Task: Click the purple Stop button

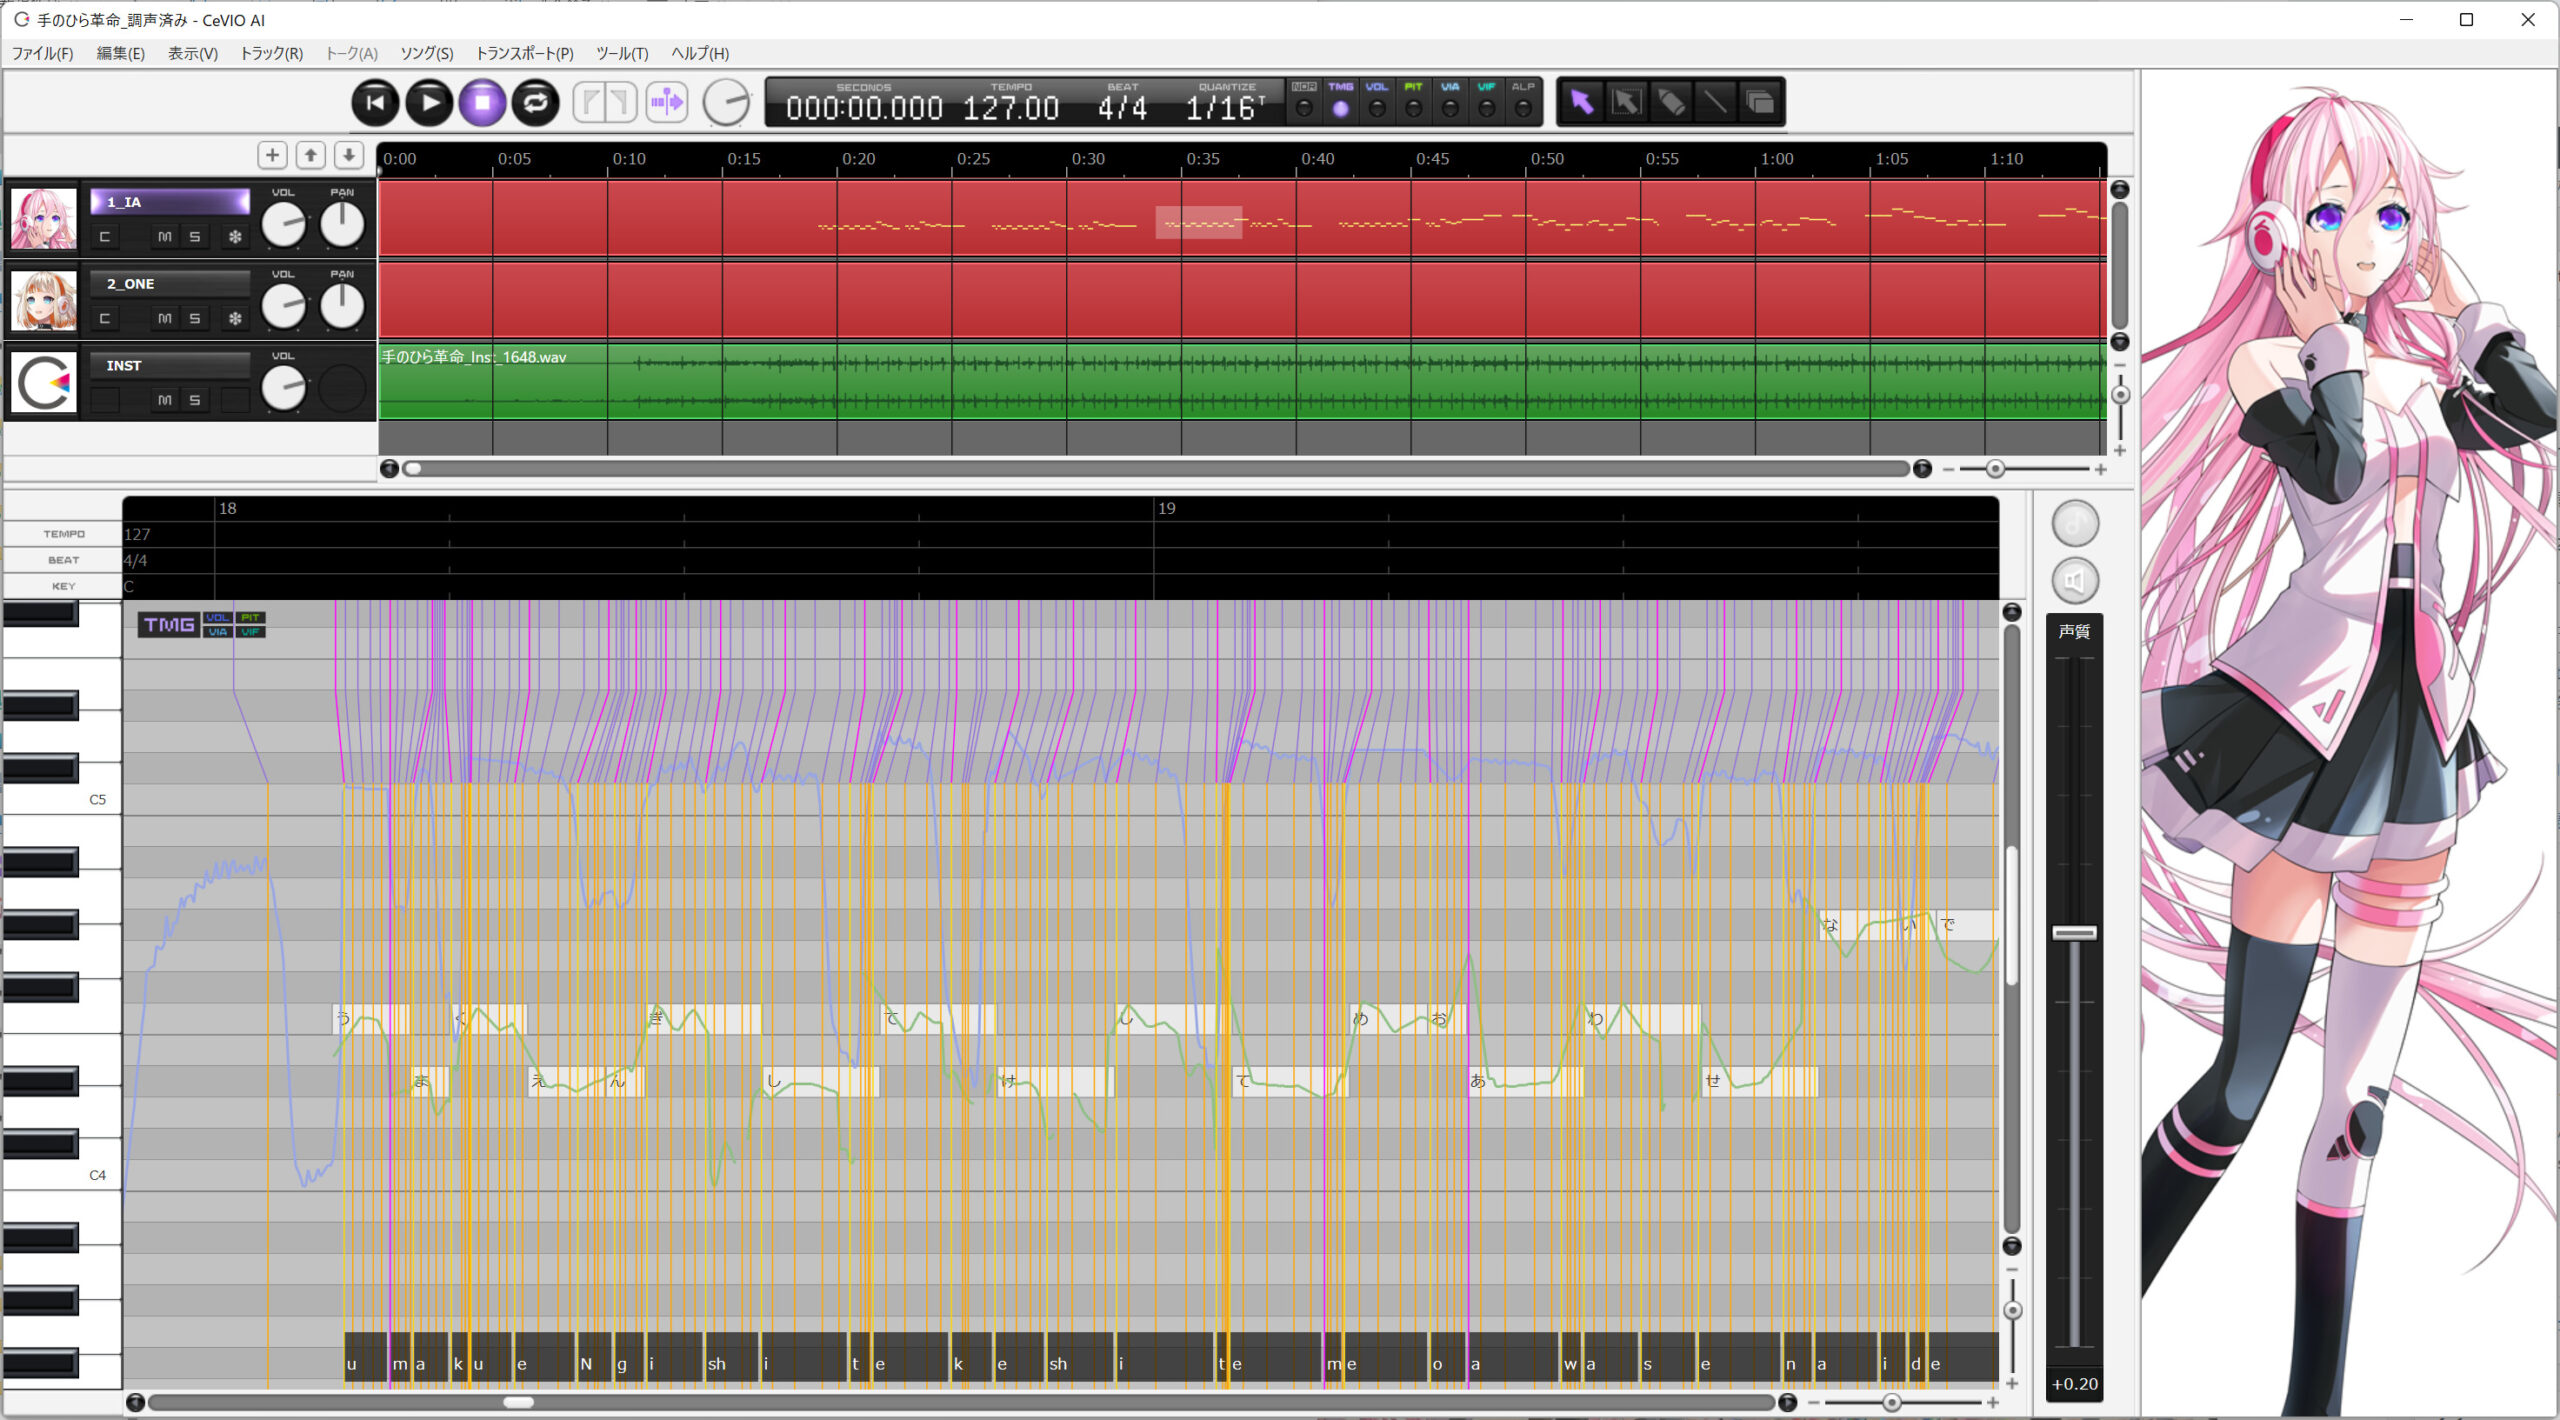Action: tap(482, 102)
